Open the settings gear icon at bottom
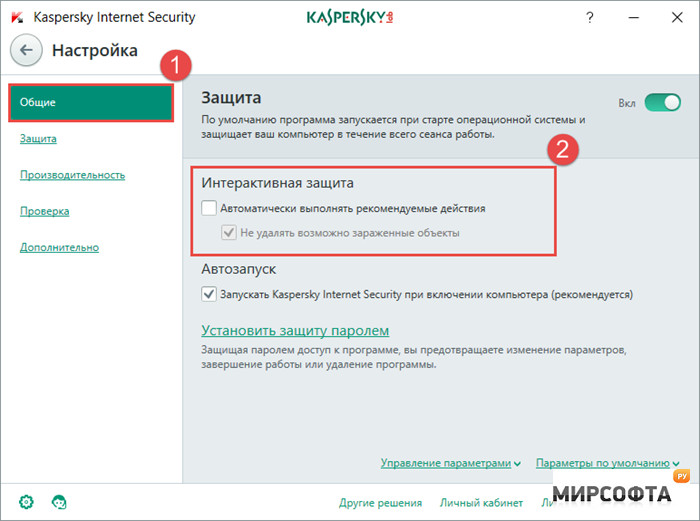This screenshot has height=521, width=700. [x=26, y=502]
